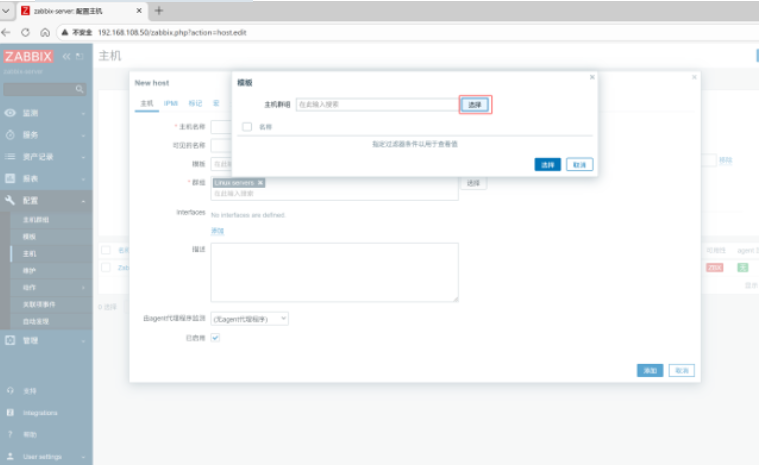Expand the 动作 (Actions) submenu arrow
Screen dimensions: 759x465
[83, 287]
